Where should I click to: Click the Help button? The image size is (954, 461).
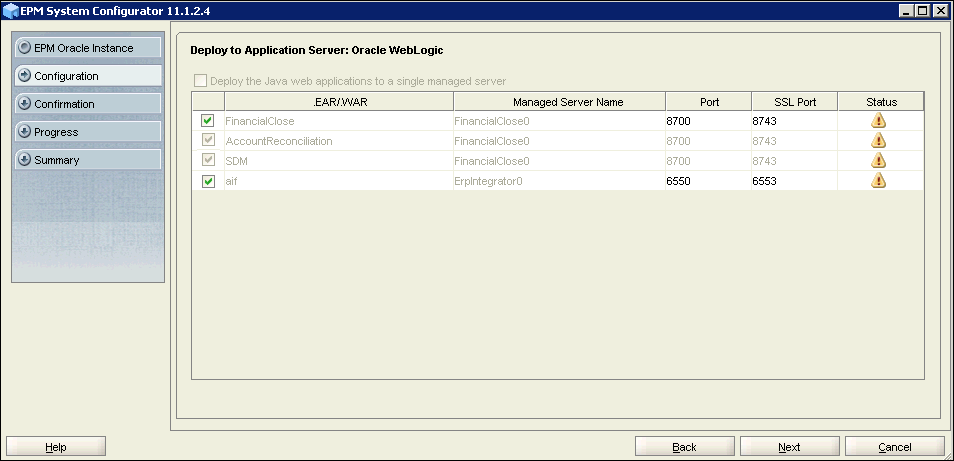point(56,446)
